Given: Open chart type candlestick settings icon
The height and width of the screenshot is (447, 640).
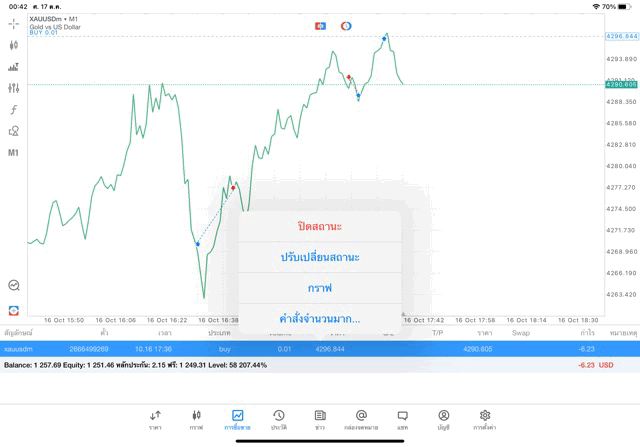Looking at the screenshot, I should (14, 45).
